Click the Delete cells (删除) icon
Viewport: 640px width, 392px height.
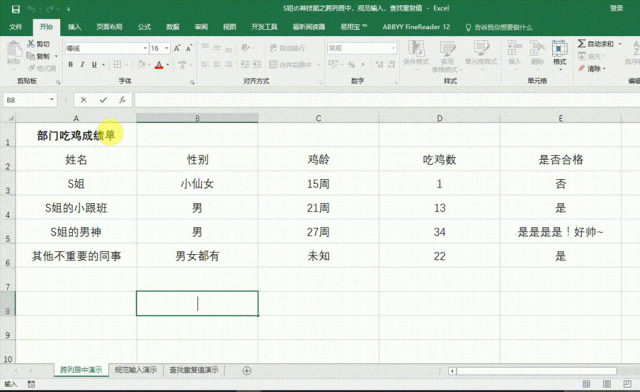pos(537,48)
